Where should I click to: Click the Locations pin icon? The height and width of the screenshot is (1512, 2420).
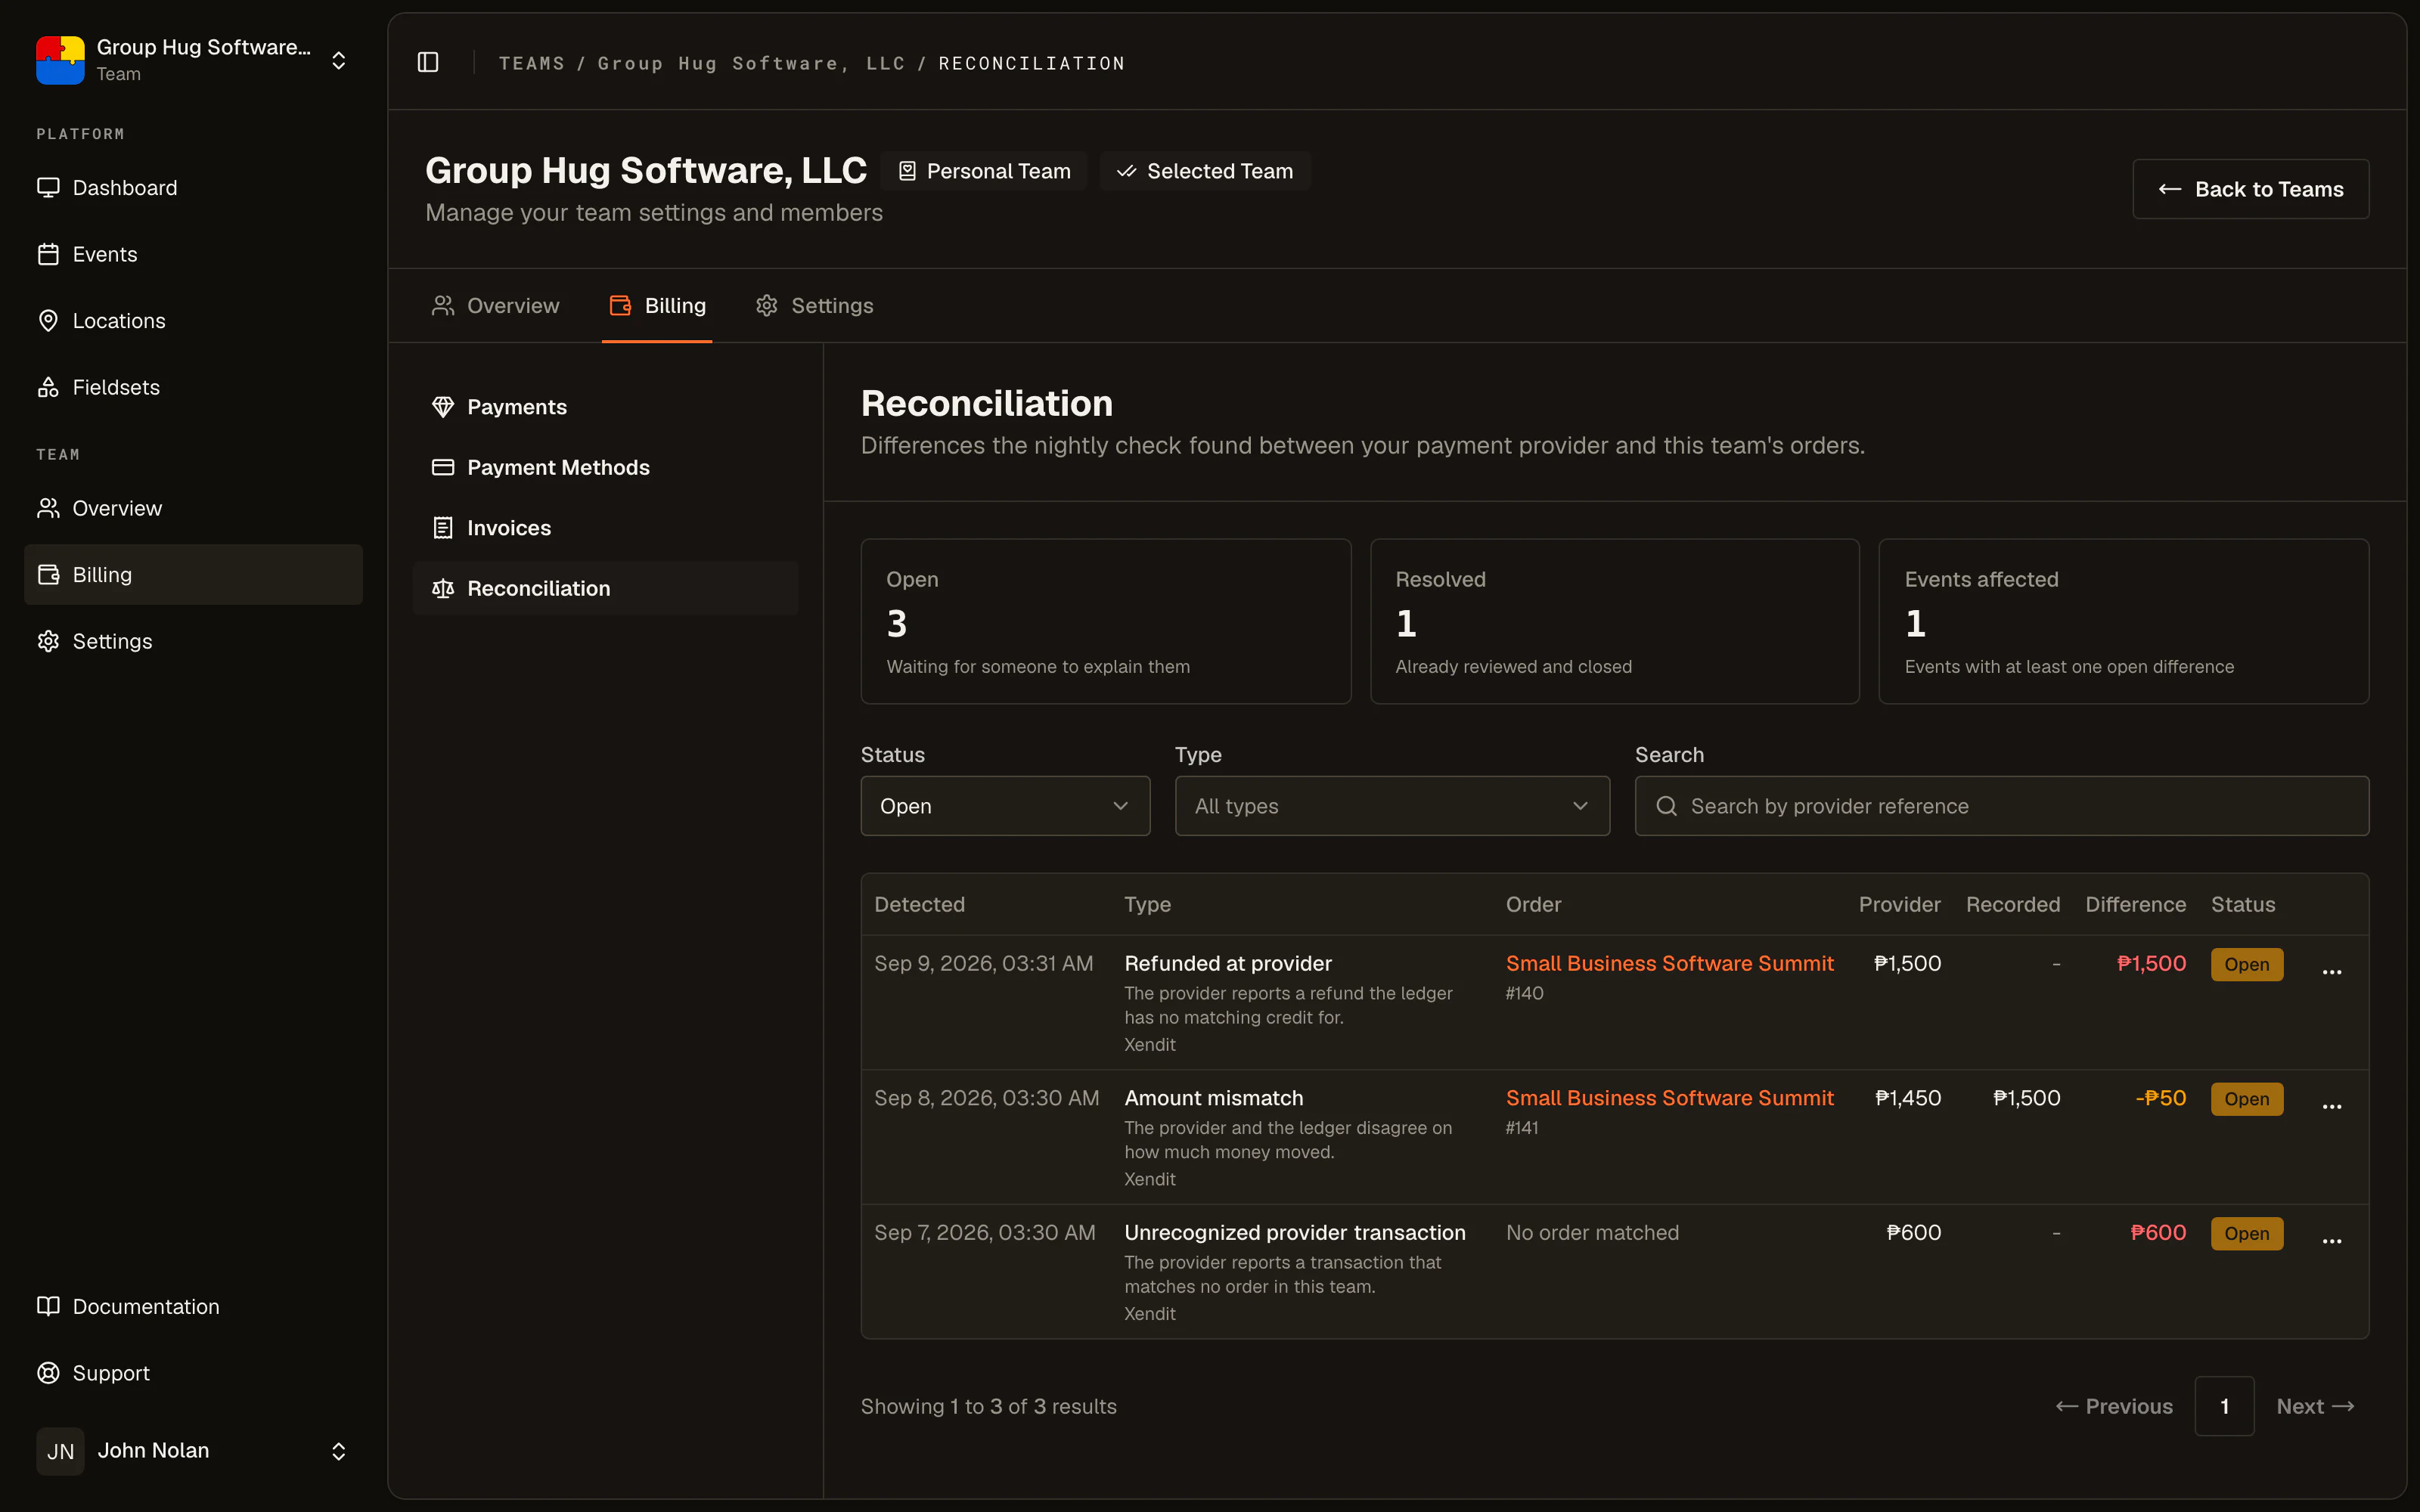[48, 321]
